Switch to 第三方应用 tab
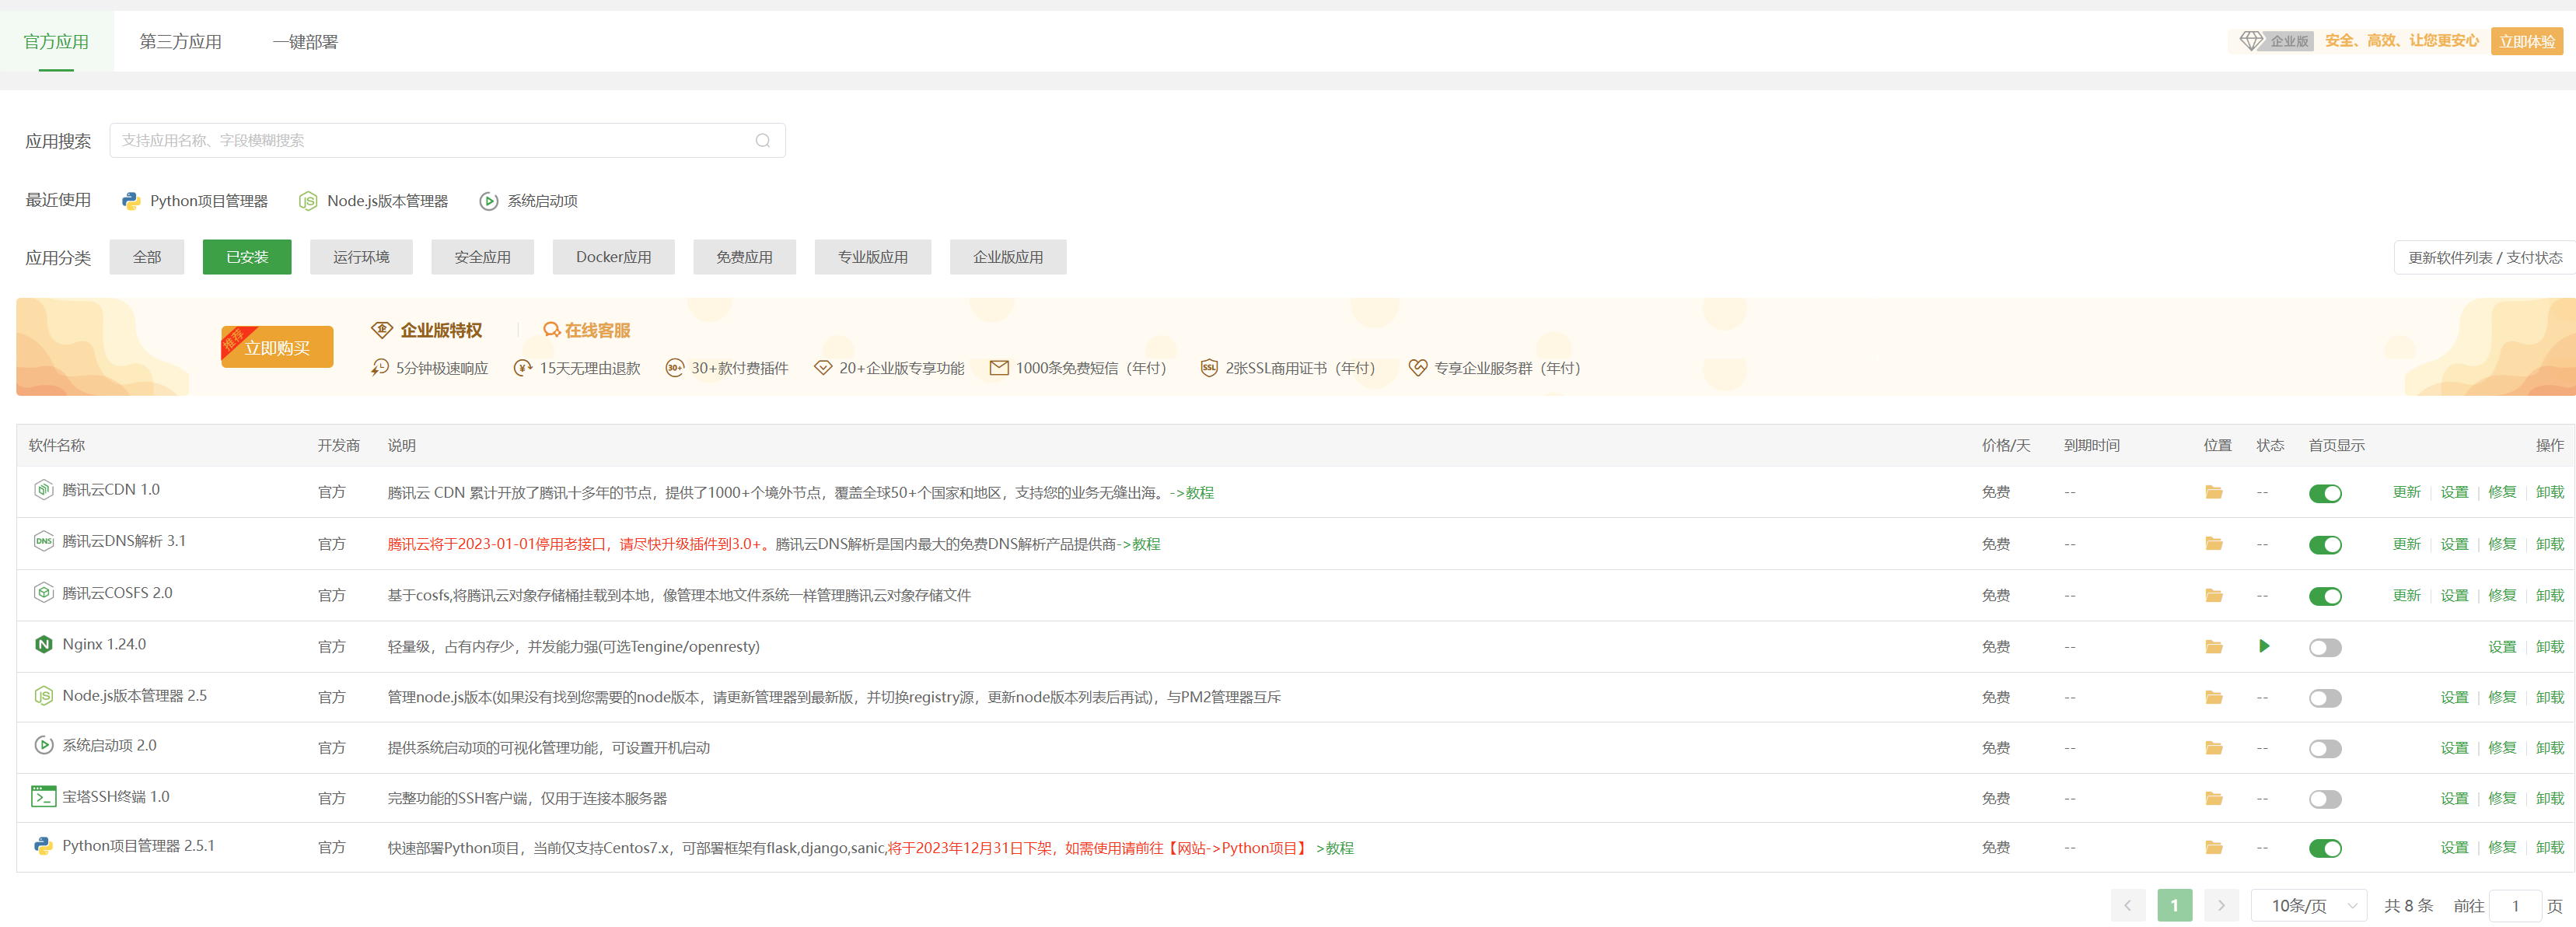 point(181,42)
